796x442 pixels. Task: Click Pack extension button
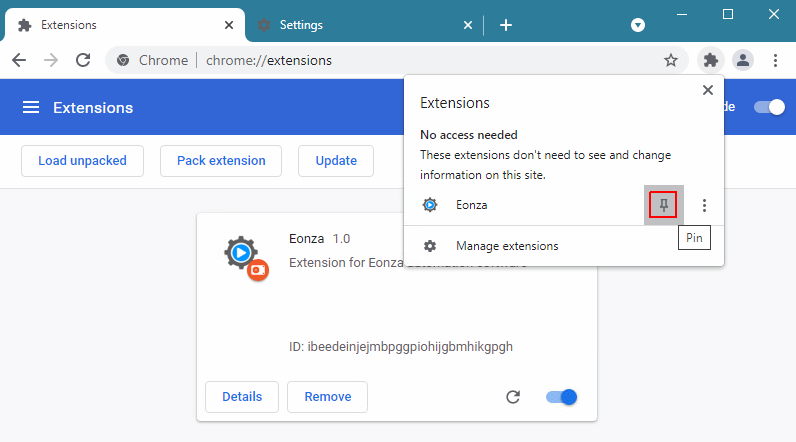[221, 161]
